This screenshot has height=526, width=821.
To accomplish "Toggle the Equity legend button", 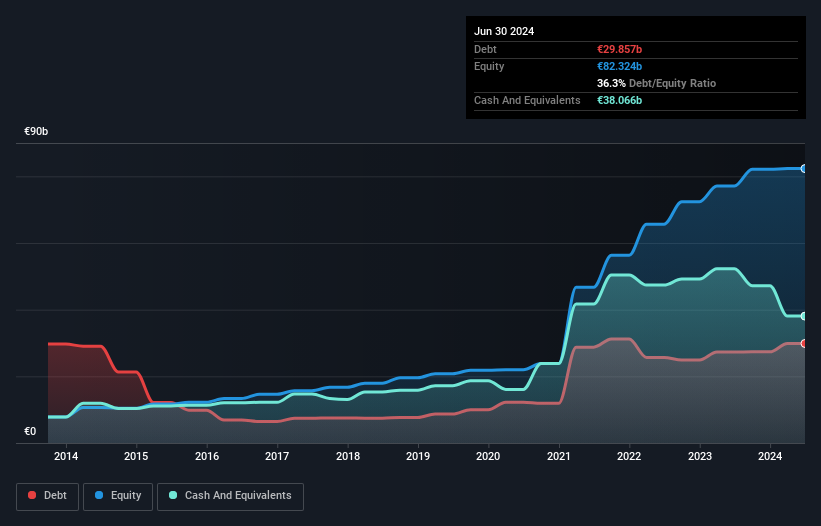I will click(x=118, y=496).
